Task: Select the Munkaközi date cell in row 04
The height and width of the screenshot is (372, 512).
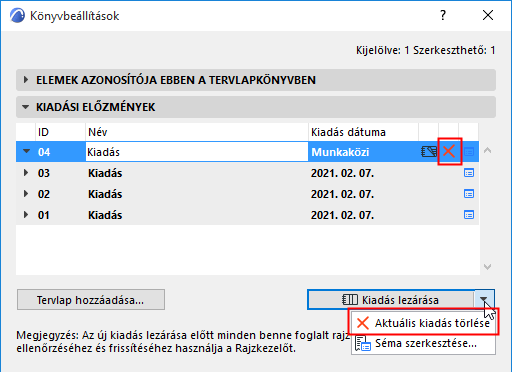Action: [340, 152]
